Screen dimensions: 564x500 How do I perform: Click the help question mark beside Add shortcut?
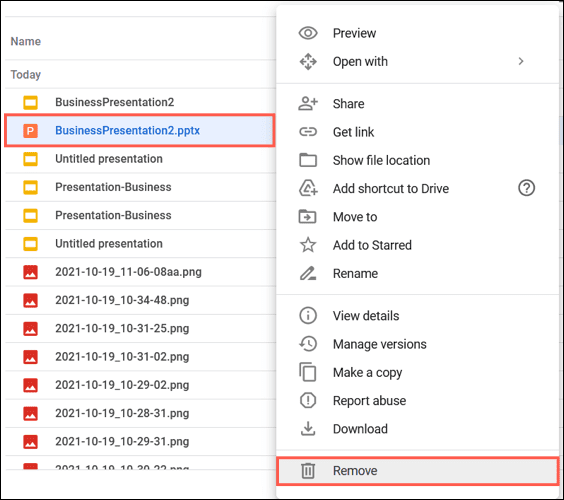coord(526,188)
